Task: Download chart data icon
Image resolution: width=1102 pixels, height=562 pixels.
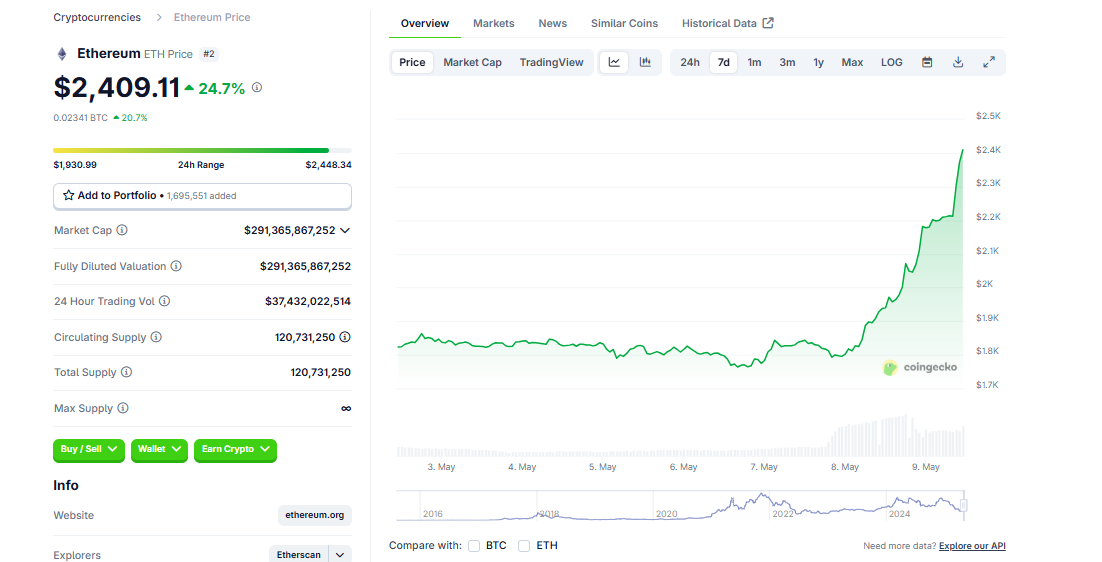Action: pos(958,62)
